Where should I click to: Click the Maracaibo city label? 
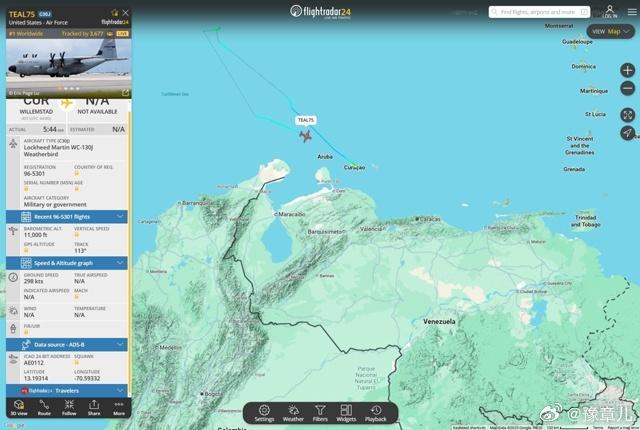292,214
